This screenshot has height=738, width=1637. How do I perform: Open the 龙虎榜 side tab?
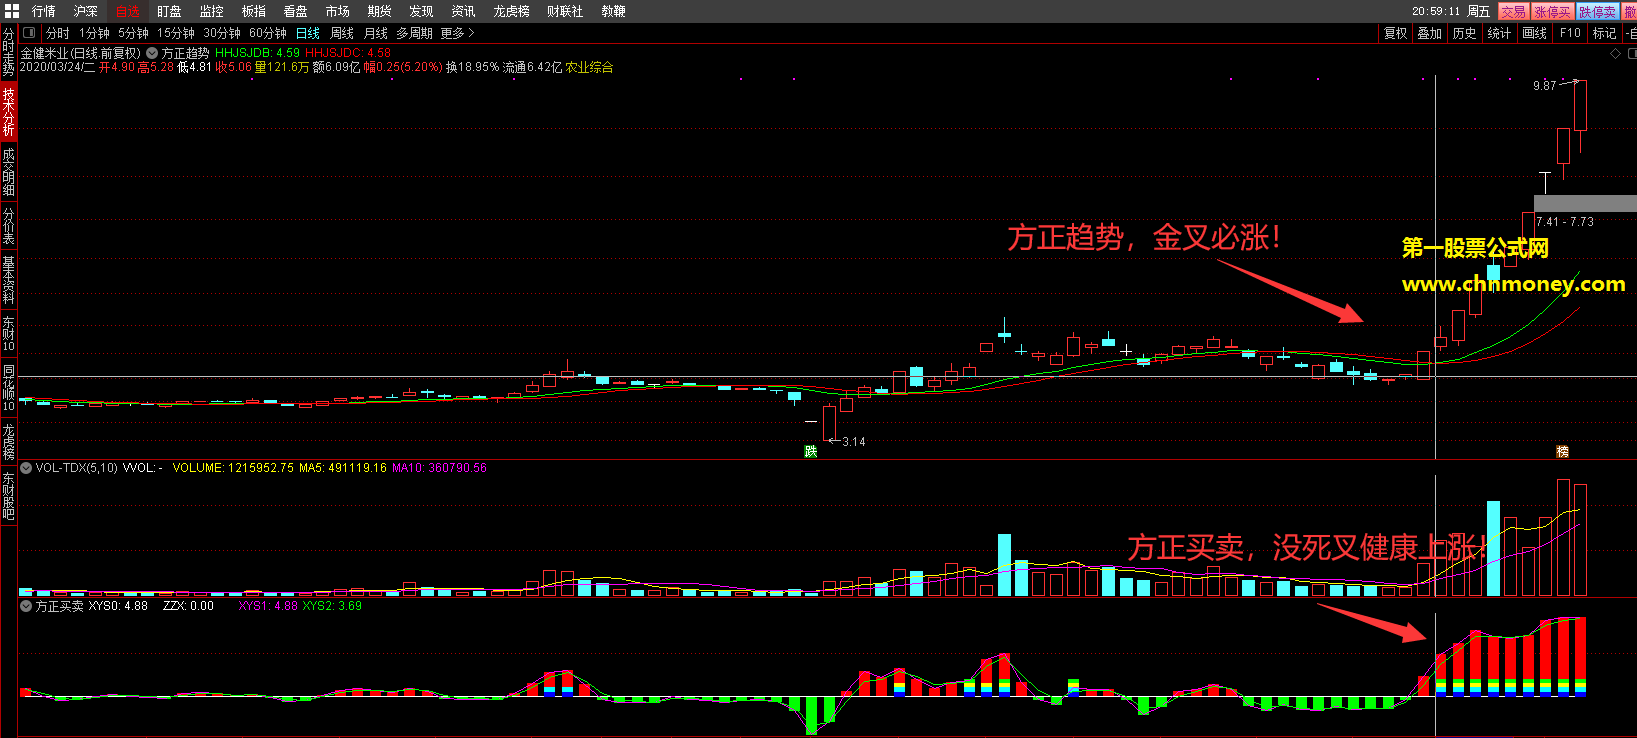[x=8, y=441]
